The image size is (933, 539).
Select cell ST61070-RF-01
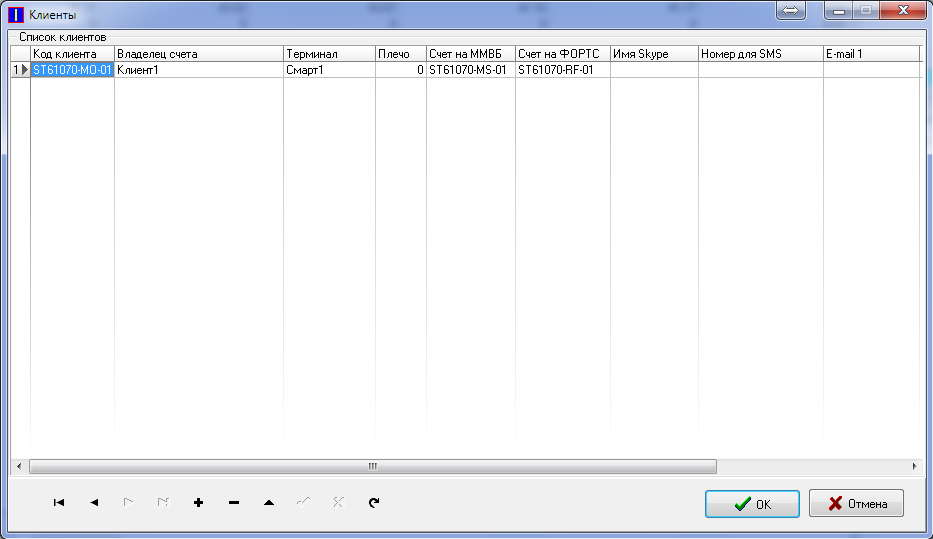[563, 70]
